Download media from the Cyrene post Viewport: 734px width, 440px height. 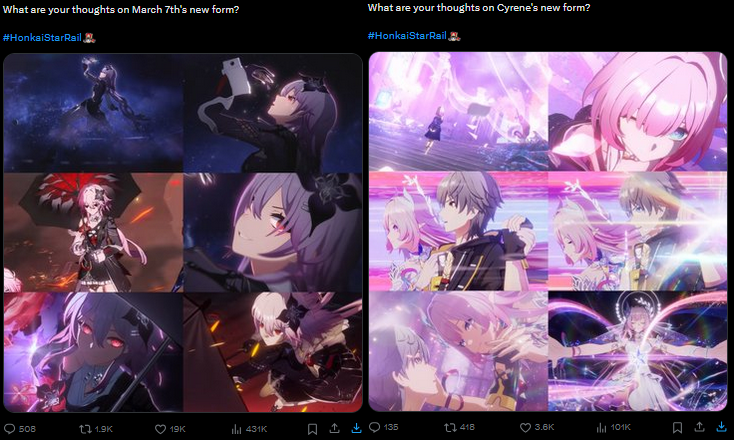pyautogui.click(x=721, y=426)
